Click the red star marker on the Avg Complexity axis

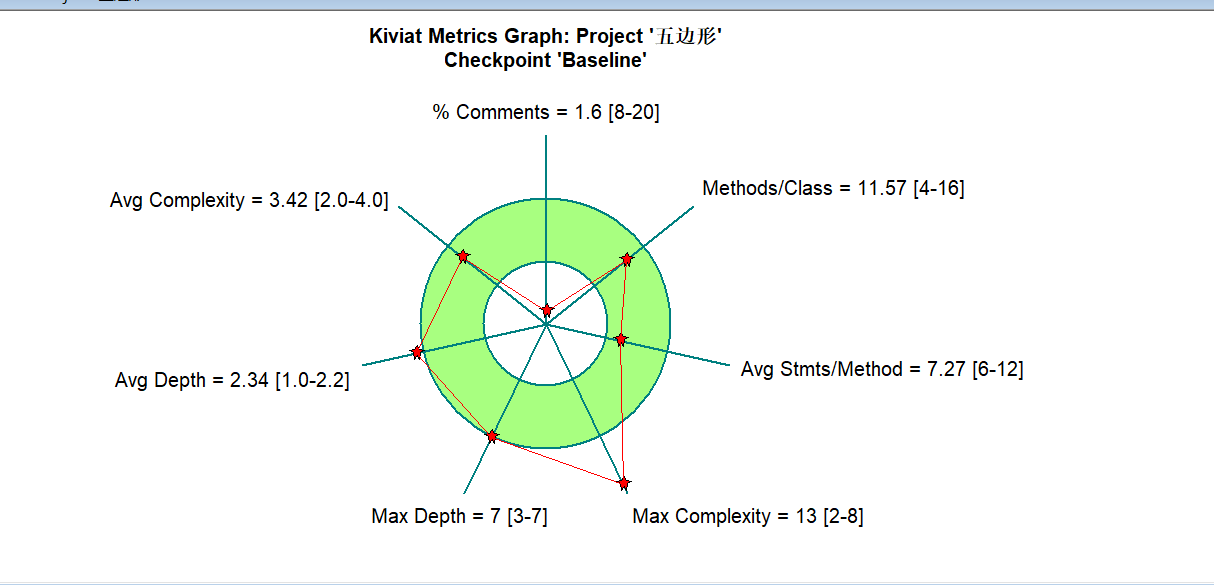(462, 257)
